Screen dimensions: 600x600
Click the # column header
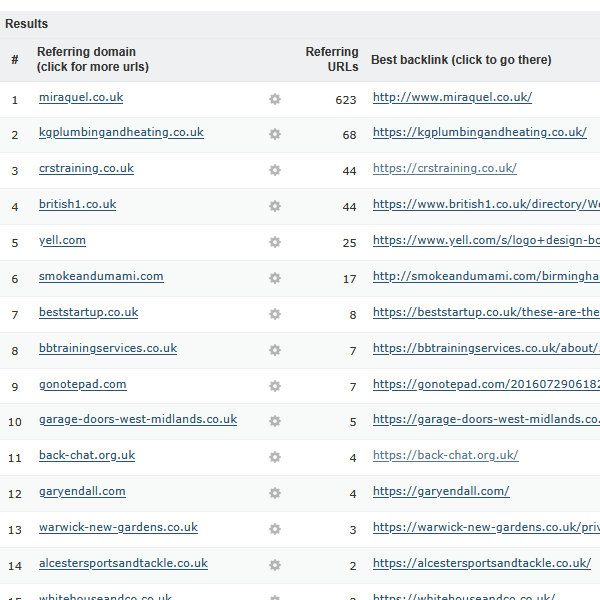click(x=15, y=60)
